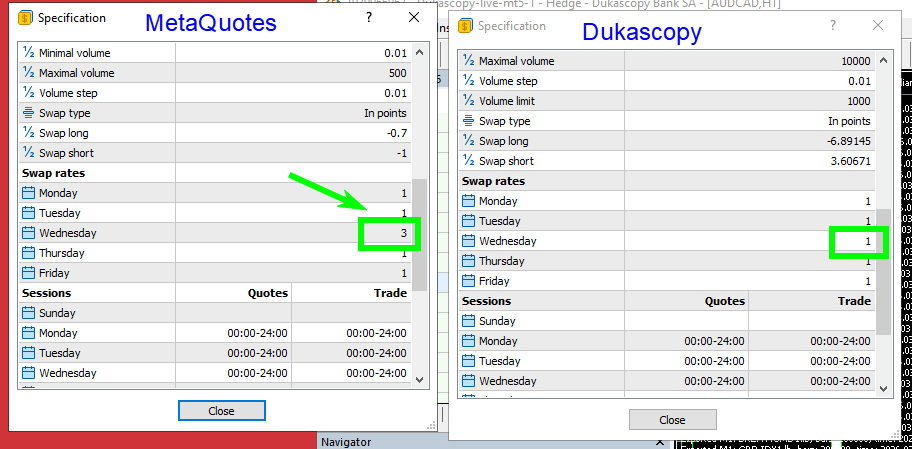Click the calendar icon beside Wednesday swap rate, left dialog
The image size is (912, 449).
29,233
